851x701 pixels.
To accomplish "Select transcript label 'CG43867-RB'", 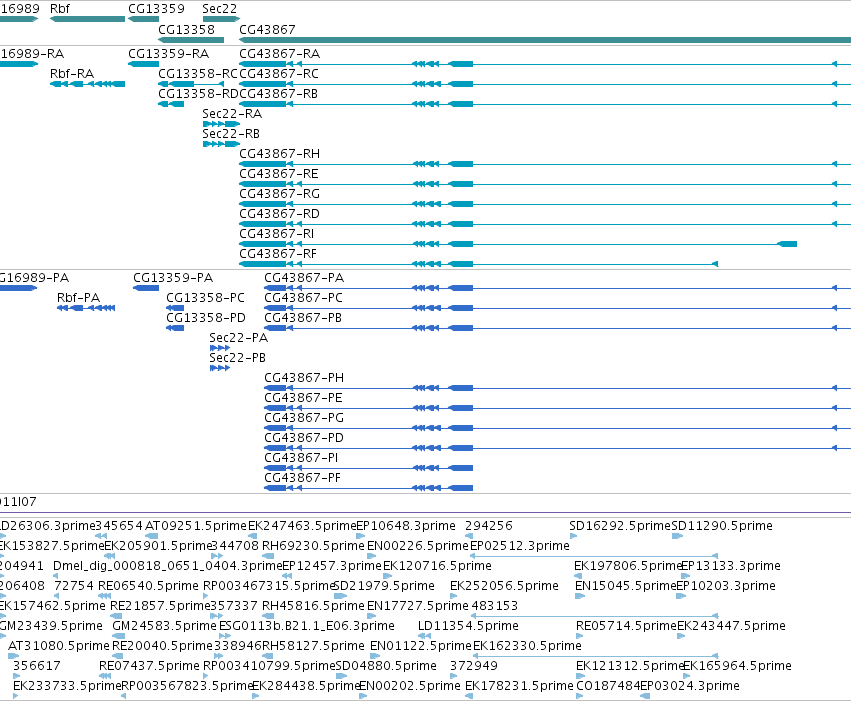I will 278,94.
